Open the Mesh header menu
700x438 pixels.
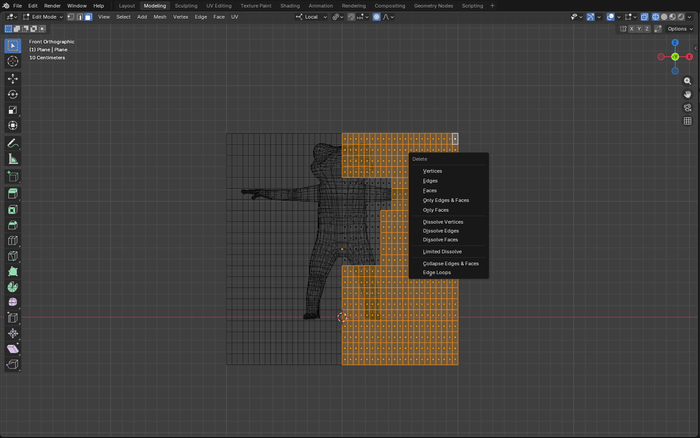point(160,17)
